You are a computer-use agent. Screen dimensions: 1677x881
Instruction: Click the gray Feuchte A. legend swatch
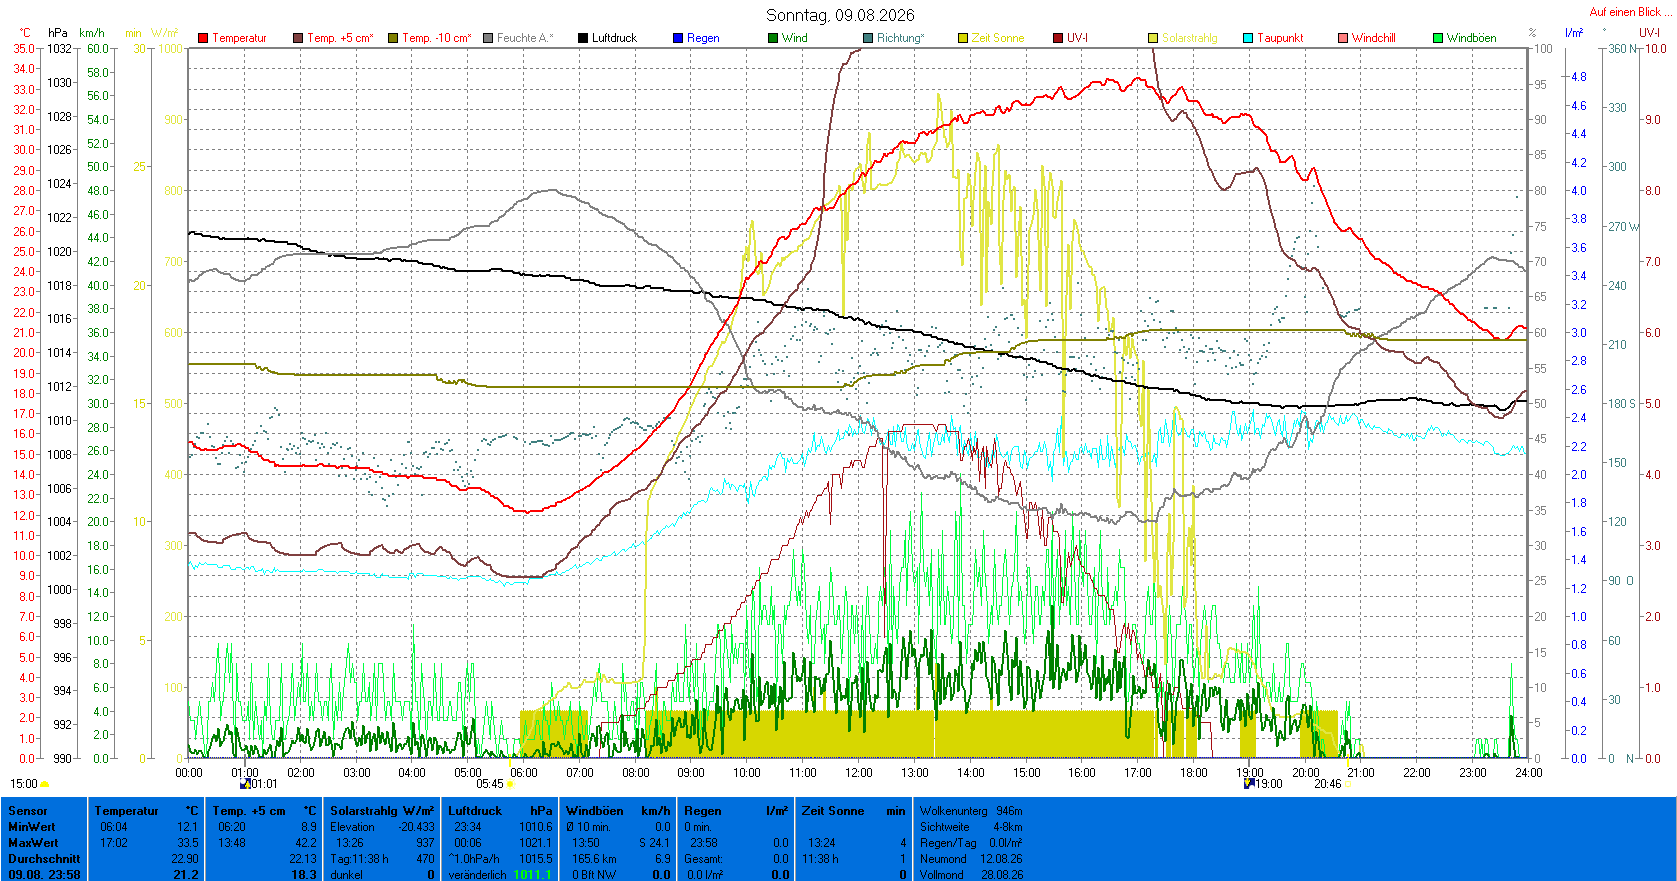(x=488, y=38)
